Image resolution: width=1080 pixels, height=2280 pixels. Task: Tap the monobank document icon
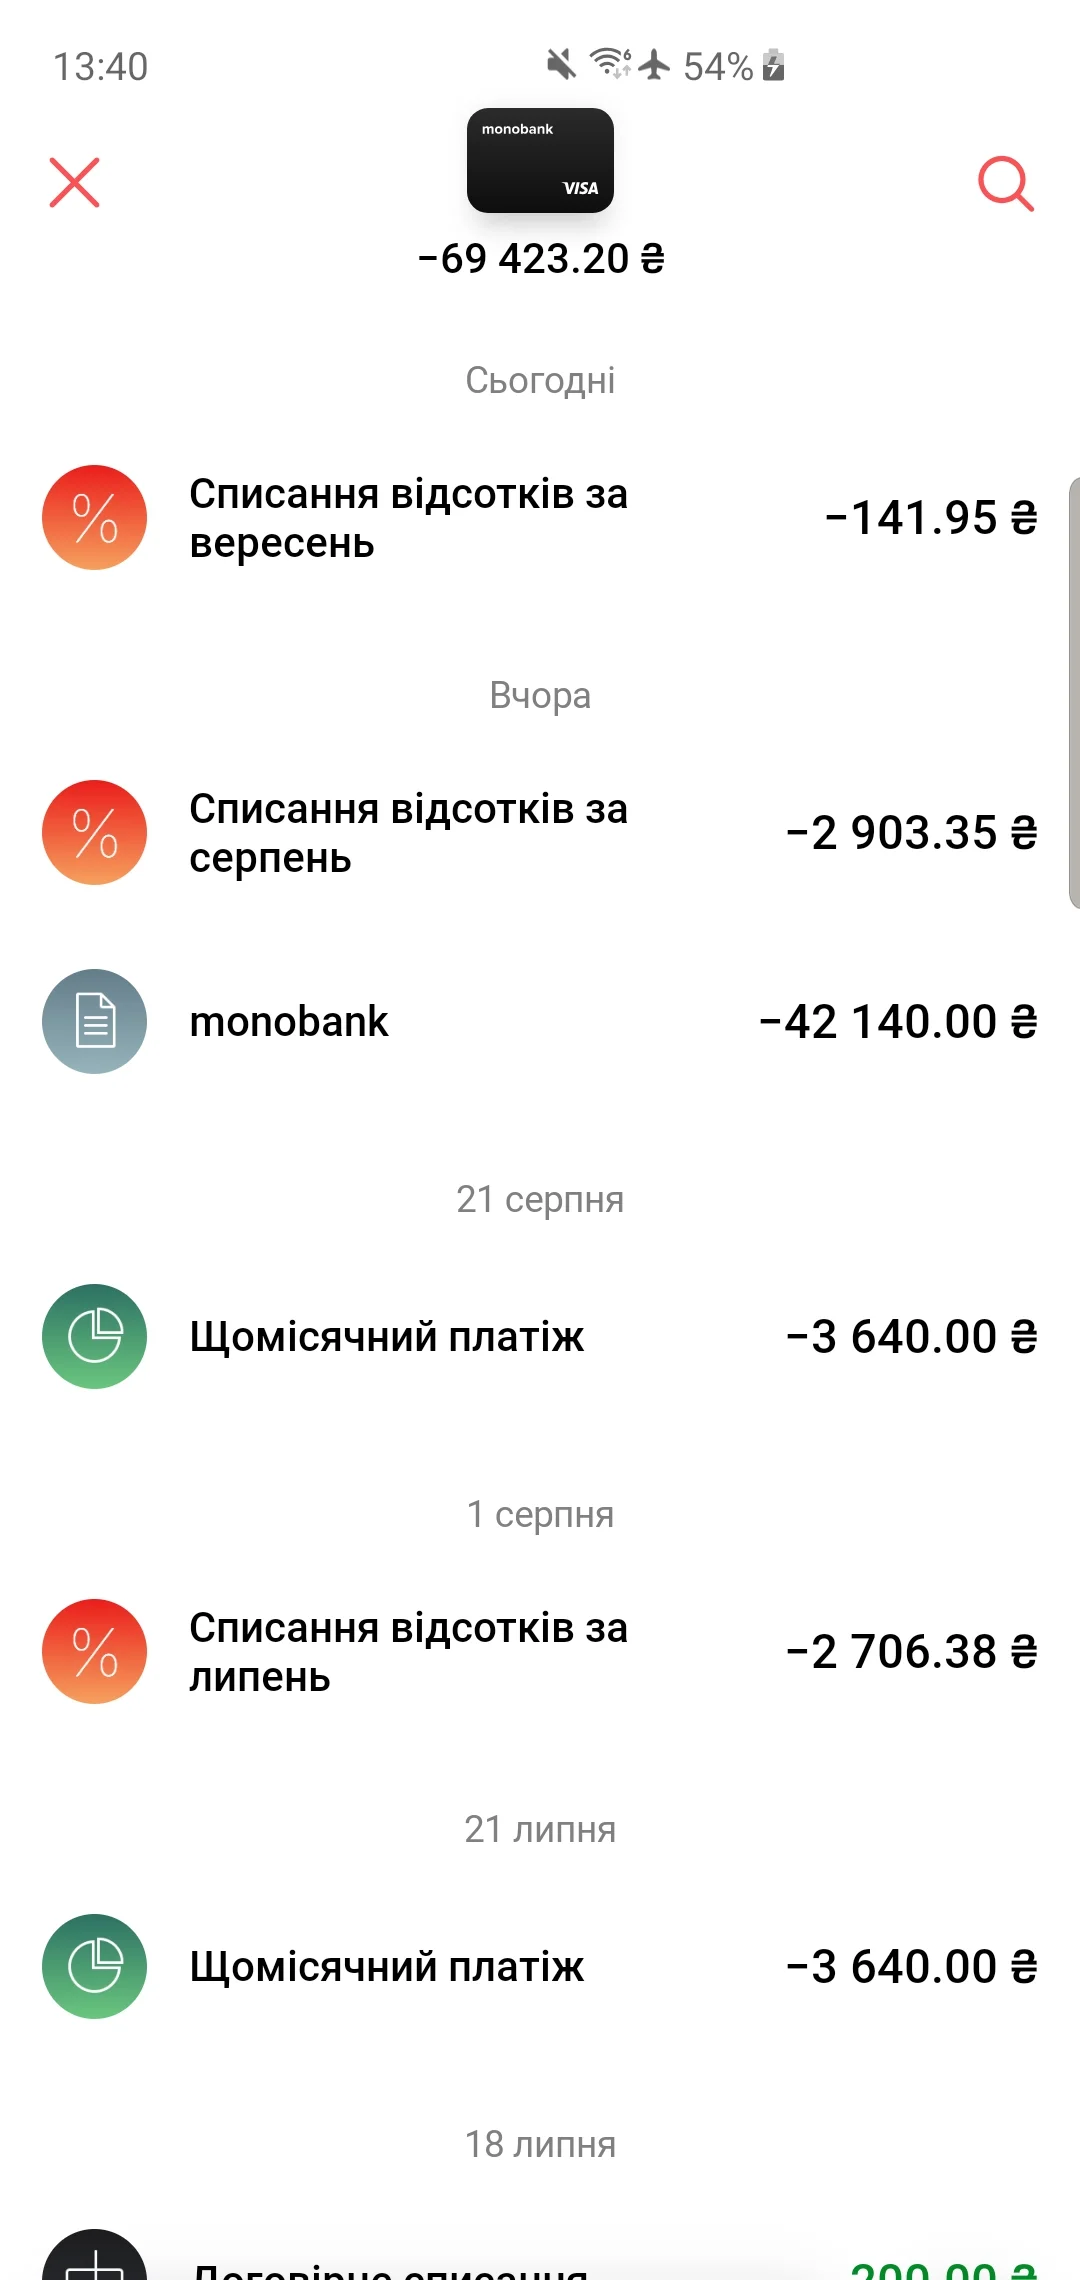tap(95, 1022)
